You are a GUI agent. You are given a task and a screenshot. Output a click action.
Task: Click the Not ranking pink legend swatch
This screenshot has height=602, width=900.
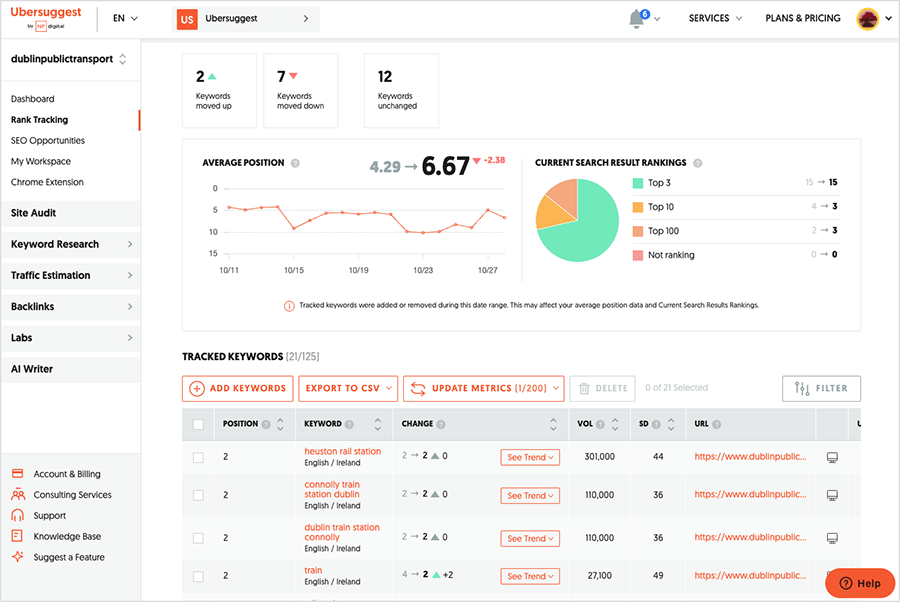[638, 255]
